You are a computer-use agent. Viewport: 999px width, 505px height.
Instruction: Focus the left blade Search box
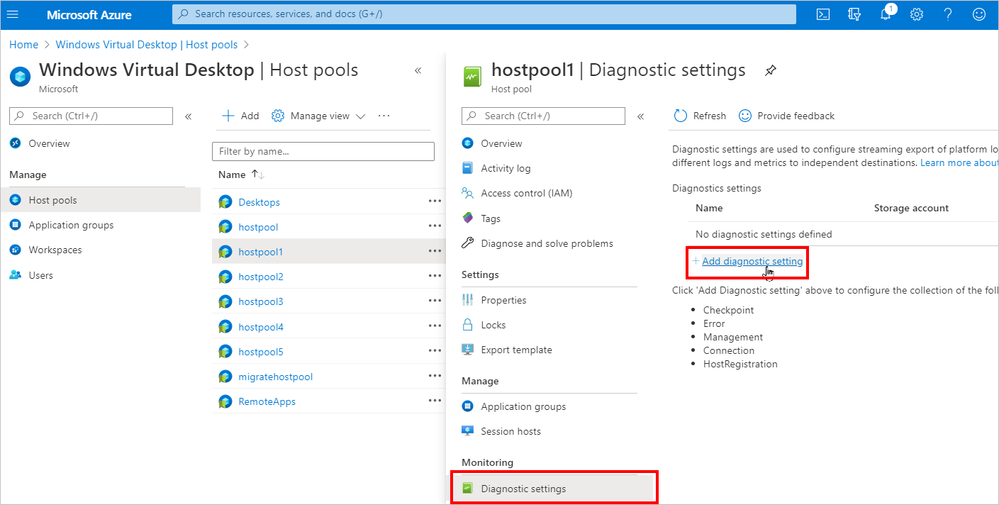click(91, 116)
